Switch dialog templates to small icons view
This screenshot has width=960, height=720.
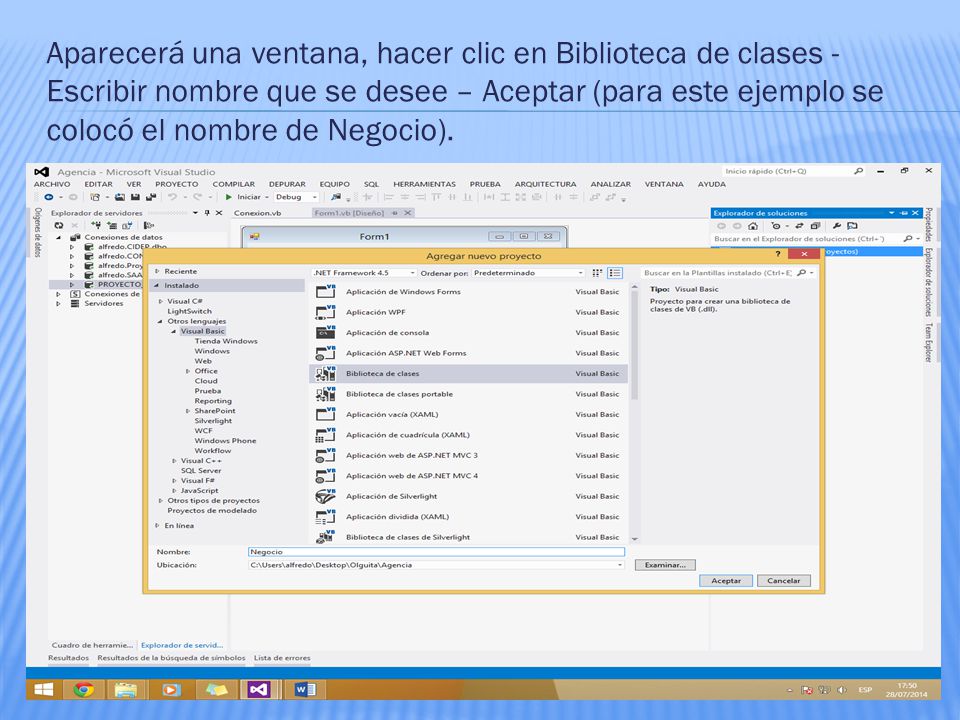point(598,273)
